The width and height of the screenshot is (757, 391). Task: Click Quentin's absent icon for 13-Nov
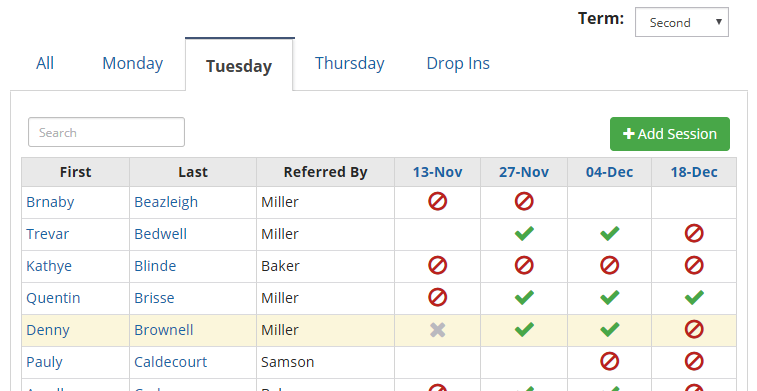(x=437, y=297)
